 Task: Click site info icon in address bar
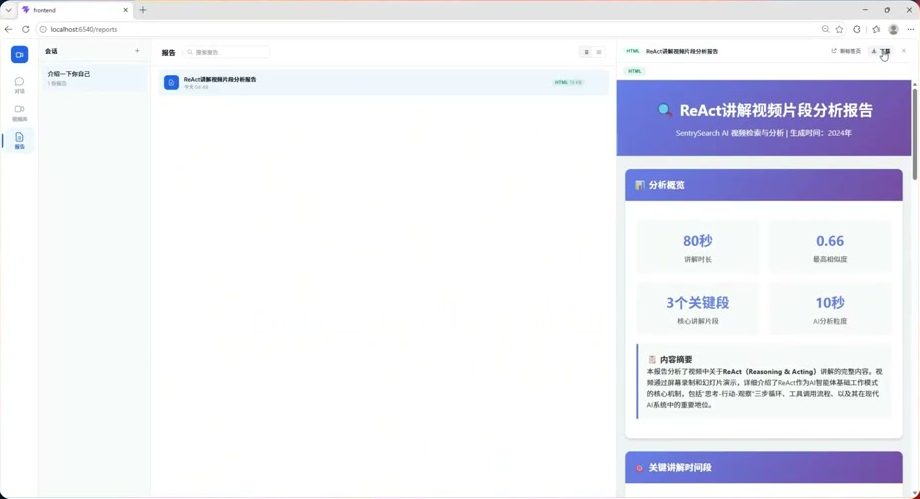pos(43,29)
